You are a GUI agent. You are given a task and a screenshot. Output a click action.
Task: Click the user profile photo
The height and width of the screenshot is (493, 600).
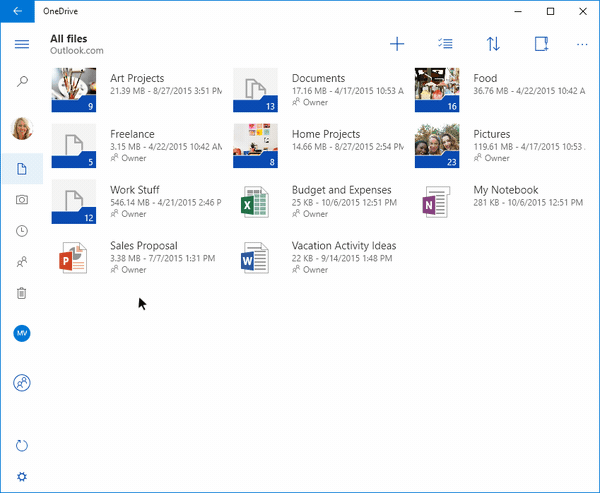point(21,128)
